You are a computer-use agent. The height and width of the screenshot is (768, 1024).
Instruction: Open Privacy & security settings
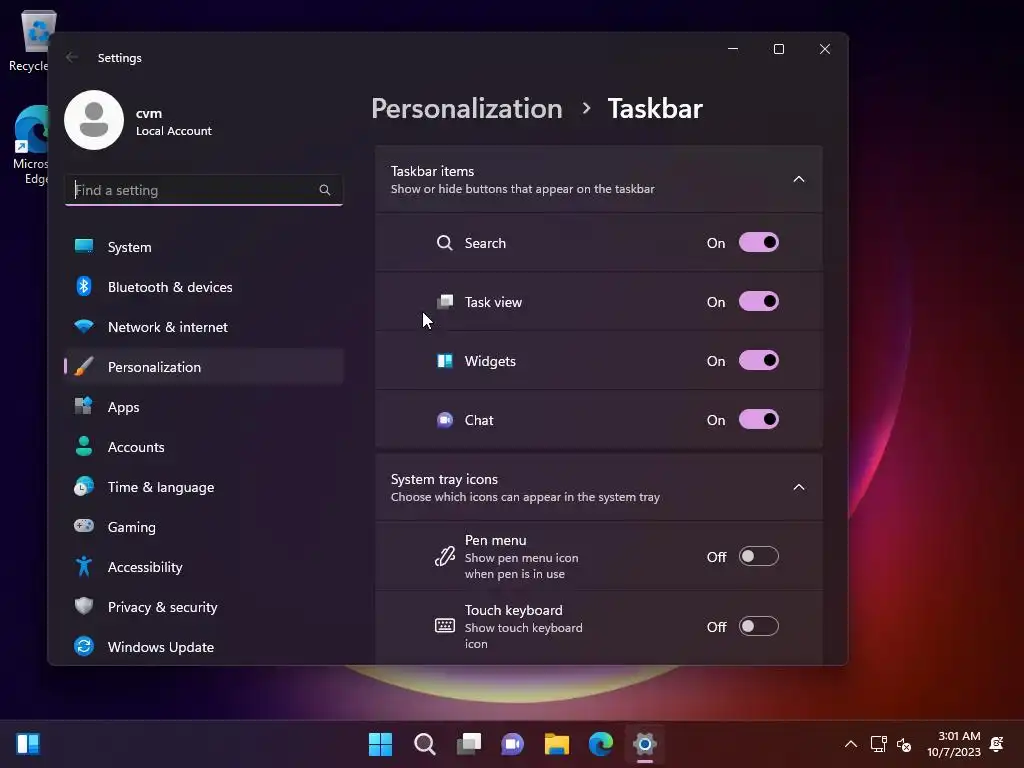(x=204, y=607)
